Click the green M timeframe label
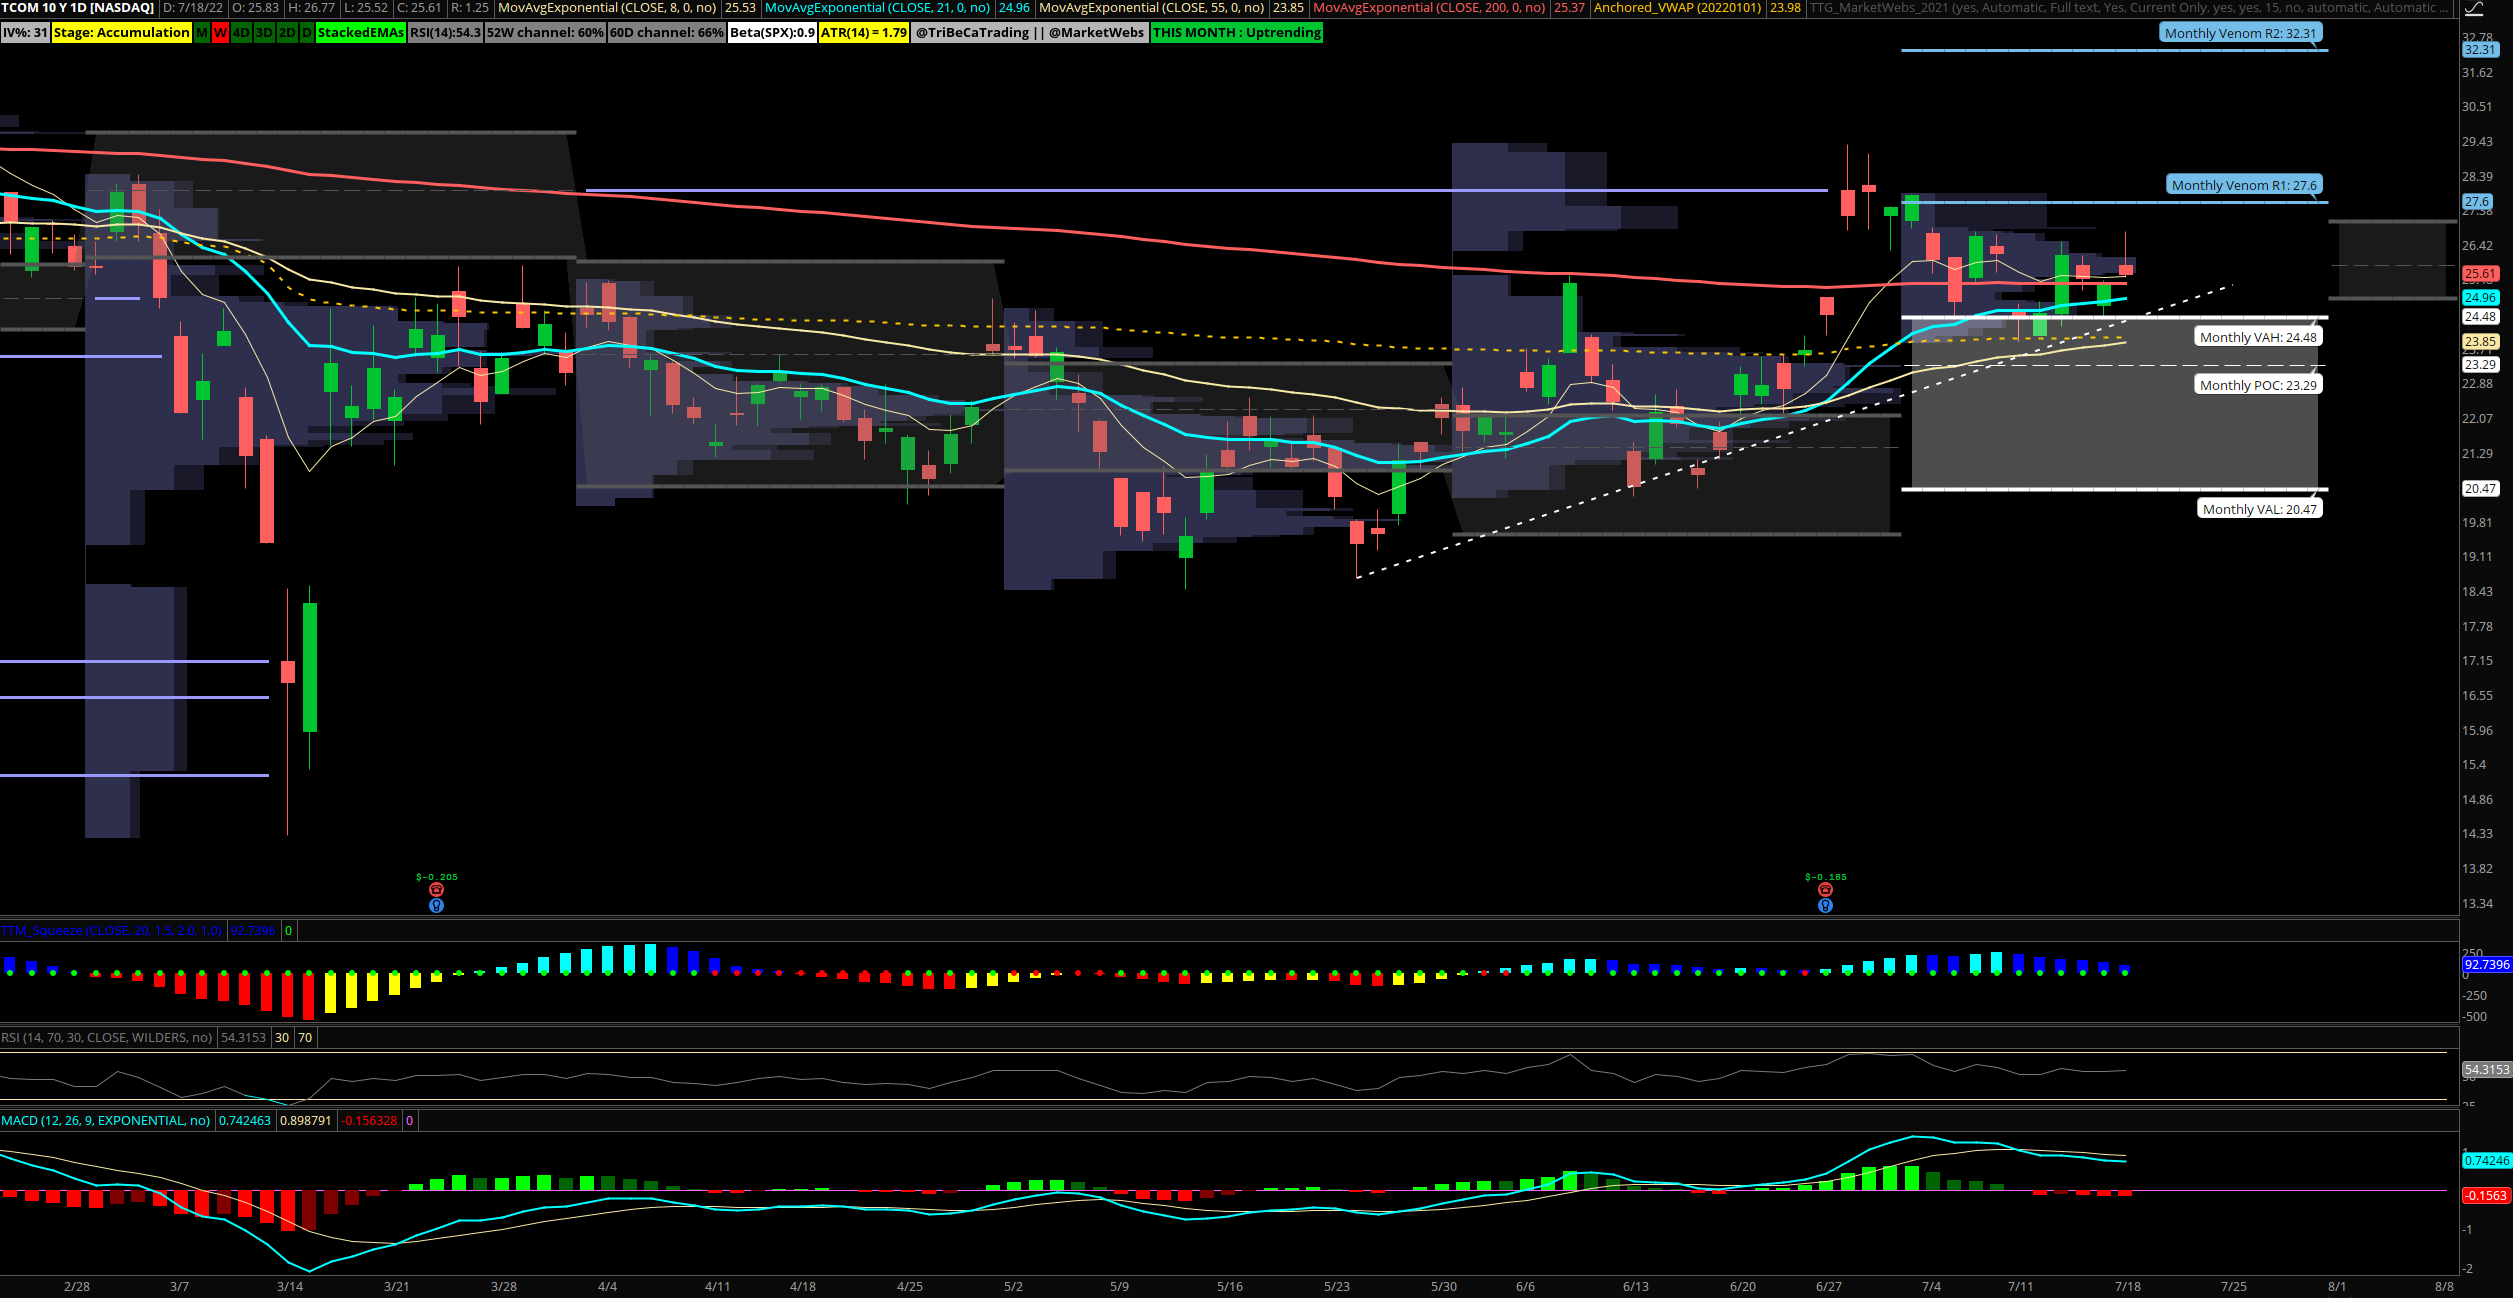2513x1298 pixels. 202,32
